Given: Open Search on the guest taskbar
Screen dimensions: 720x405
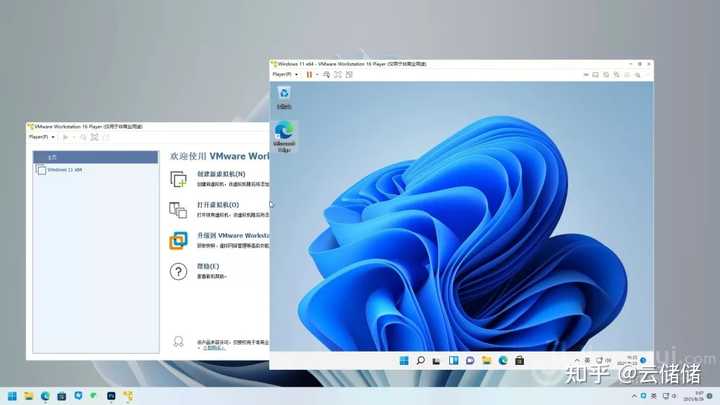Looking at the screenshot, I should 421,360.
